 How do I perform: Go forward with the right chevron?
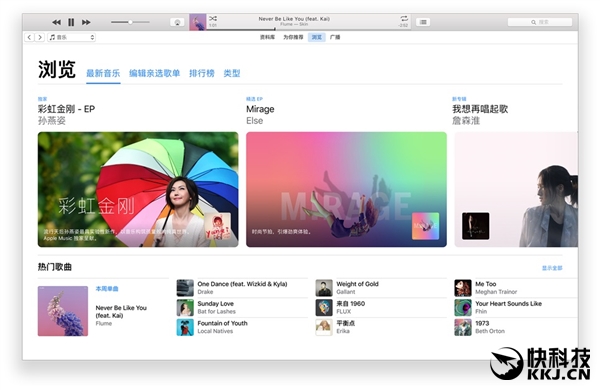point(39,37)
